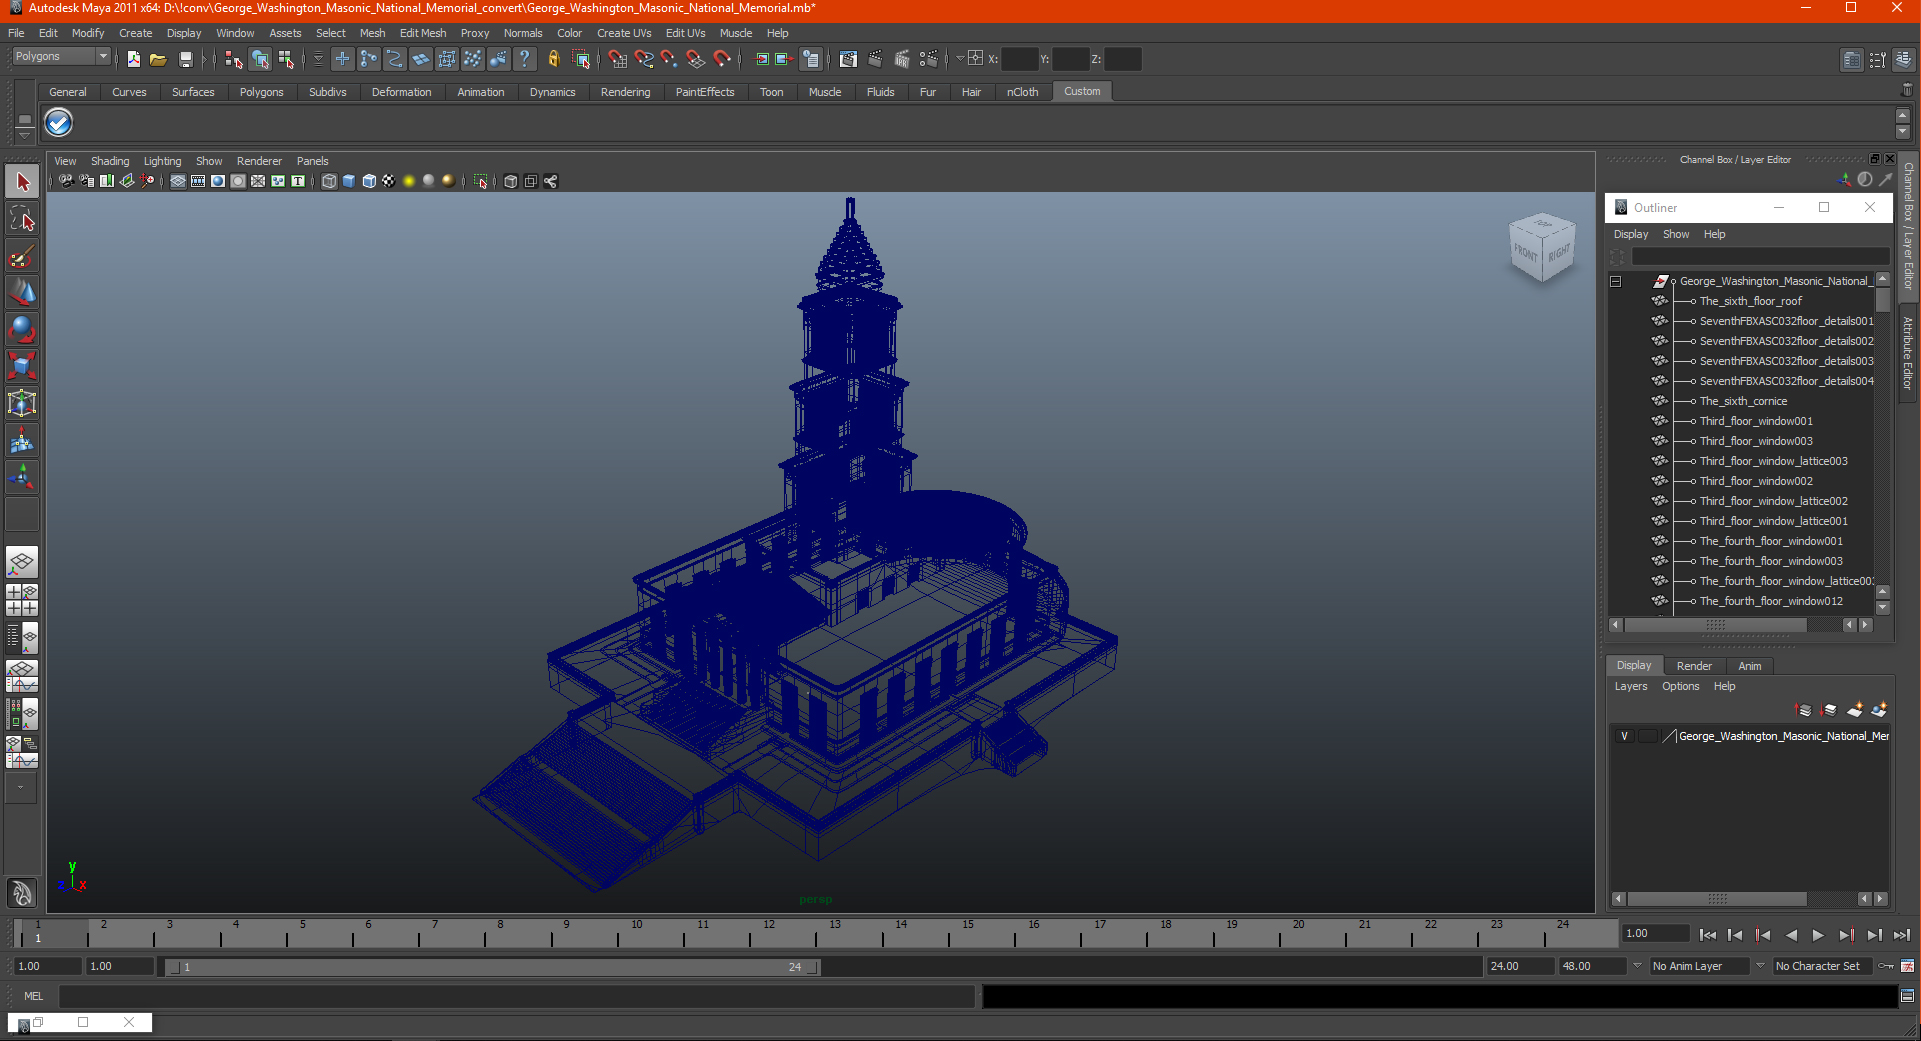This screenshot has height=1041, width=1921.
Task: Open the Shading viewport menu
Action: coord(110,161)
